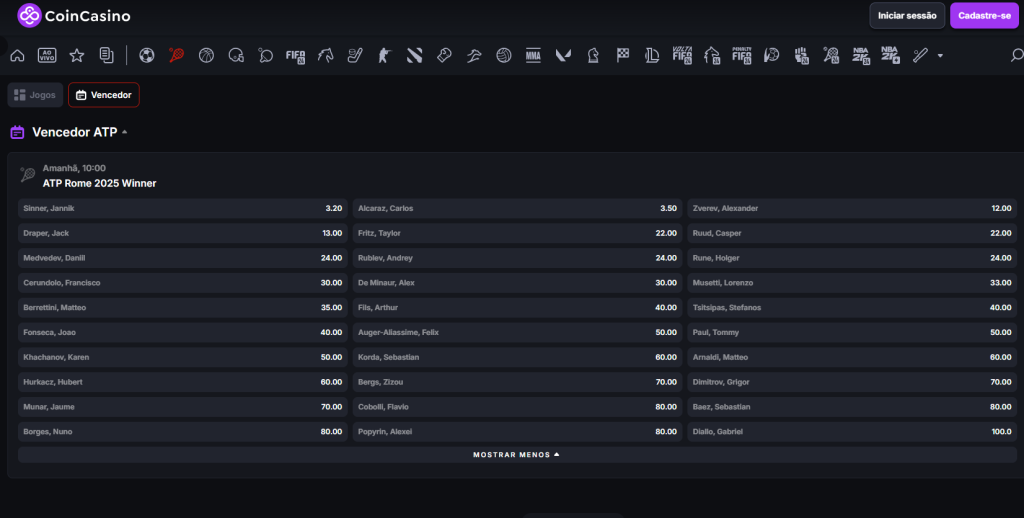Choose Popyrin, Alexei at 80.00

pyautogui.click(x=517, y=432)
